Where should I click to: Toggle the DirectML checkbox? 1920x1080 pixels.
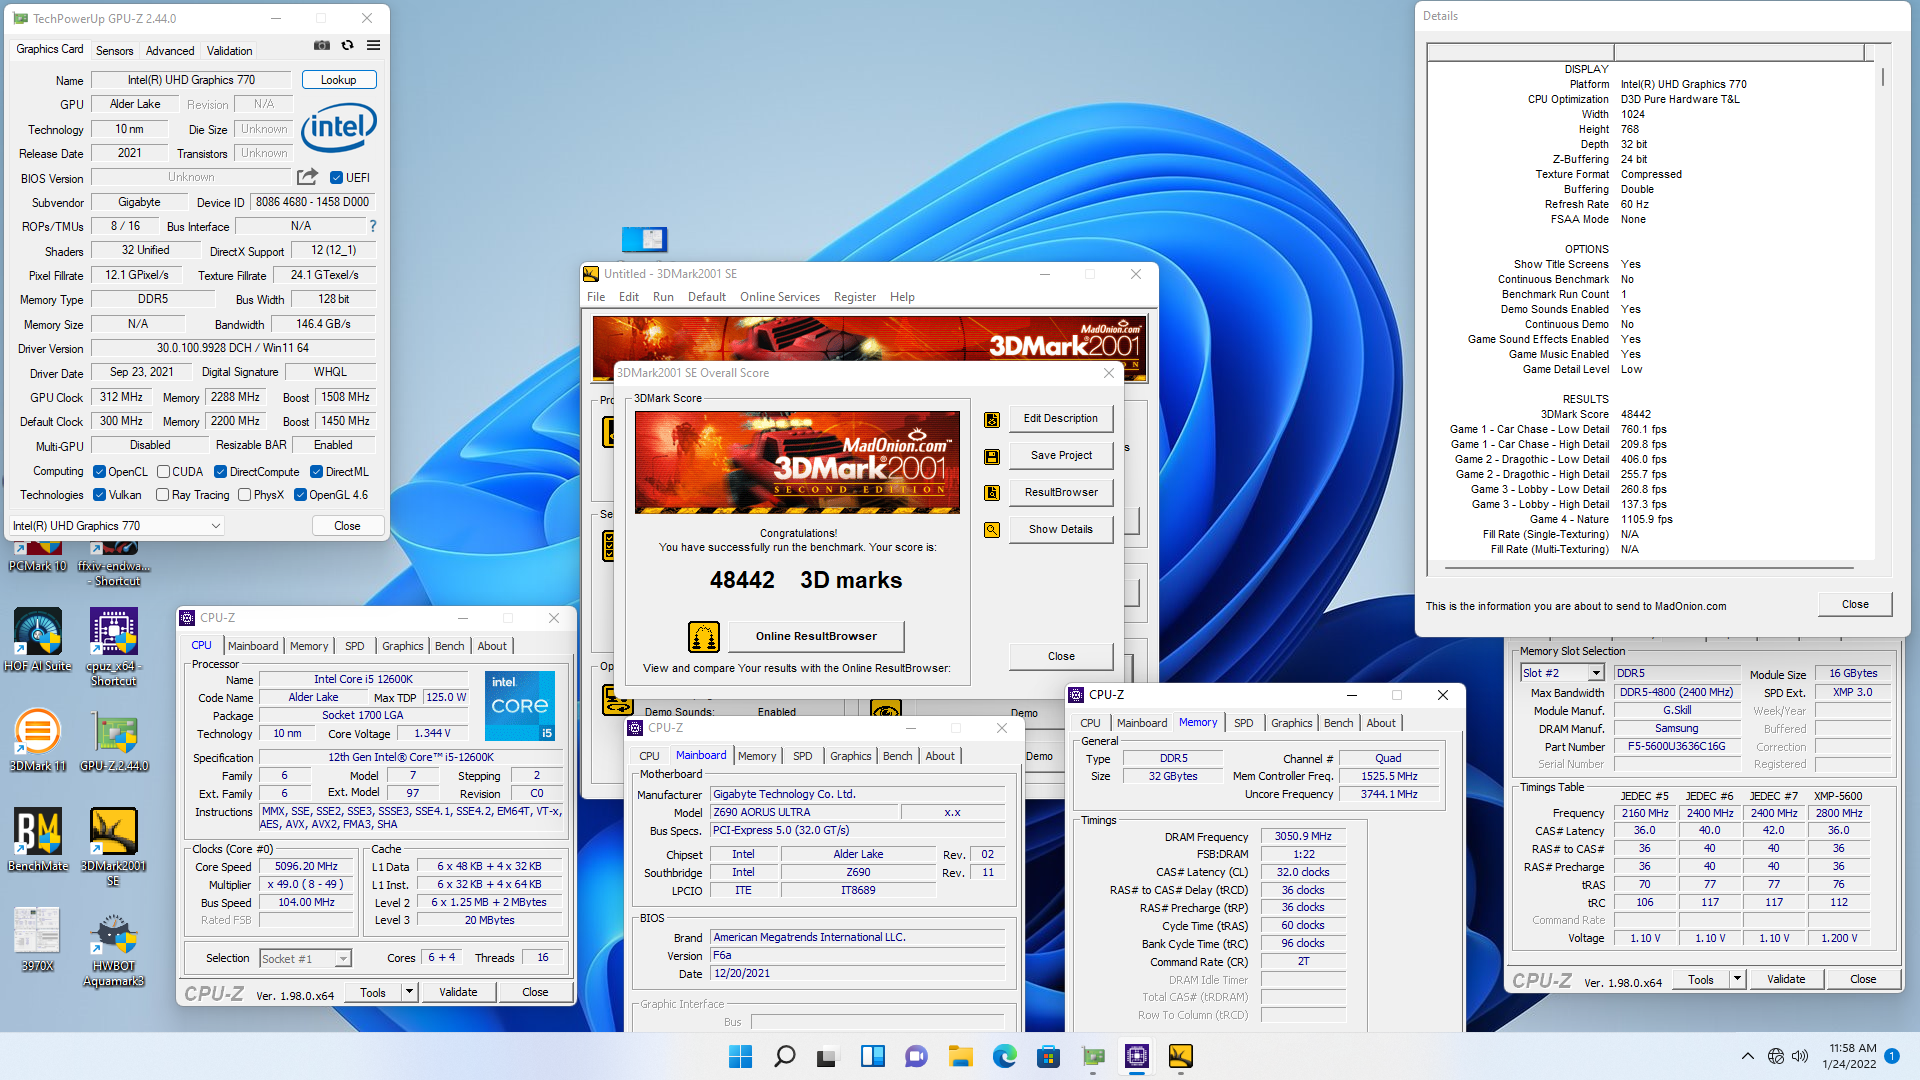click(x=316, y=472)
